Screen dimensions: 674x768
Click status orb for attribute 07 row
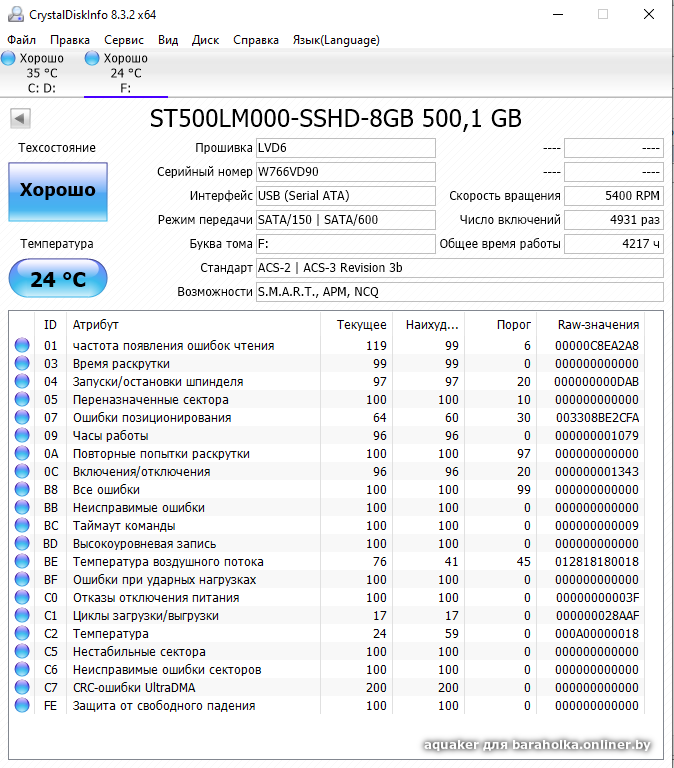22,417
